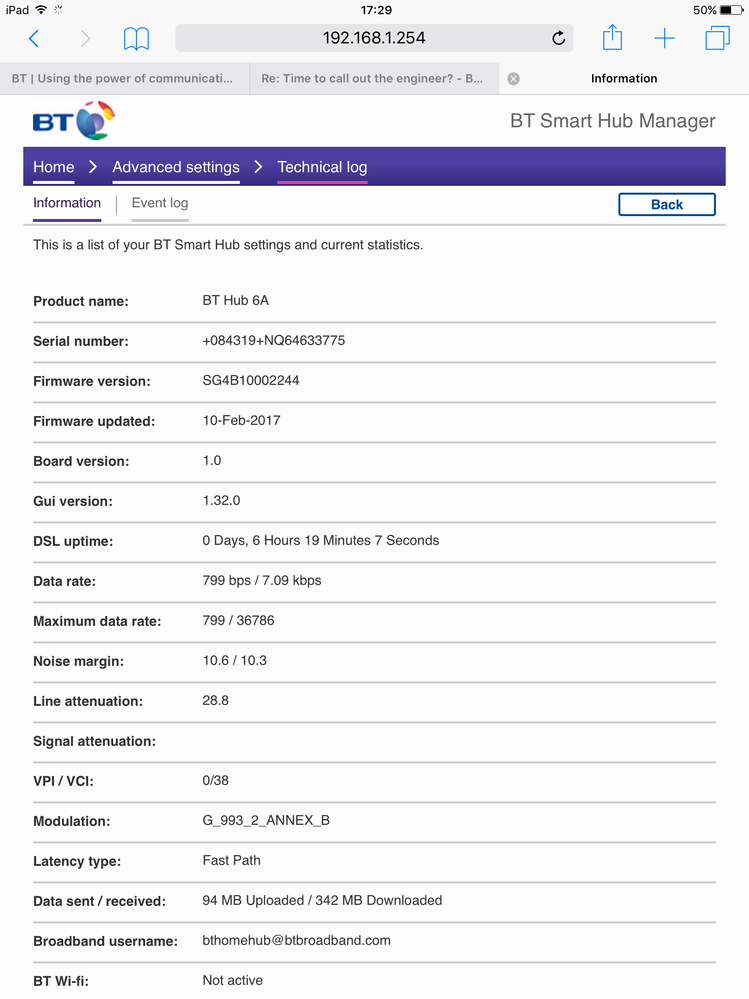
Task: Tap the Safari back arrow
Action: [34, 38]
